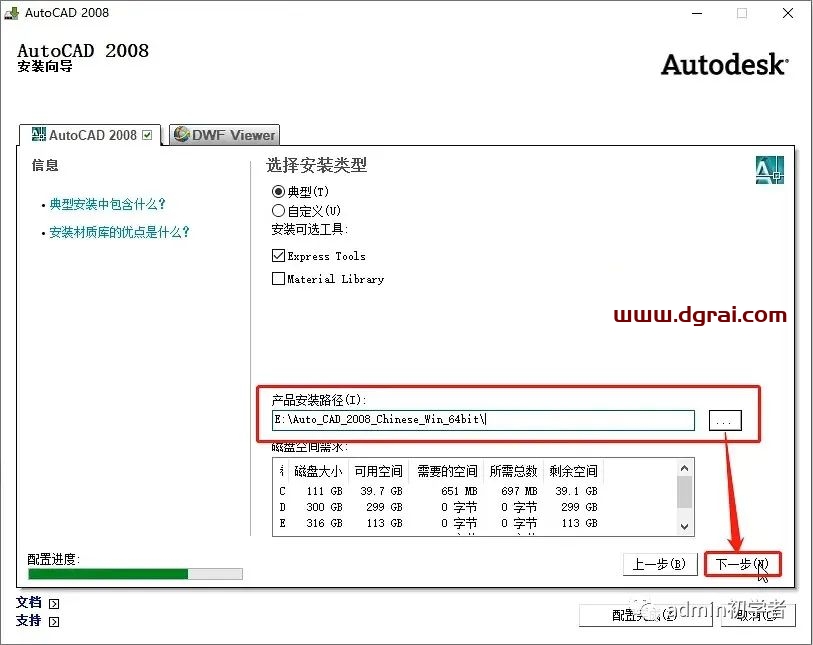The height and width of the screenshot is (645, 813).
Task: Click the disk table scroll down arrow
Action: click(x=684, y=526)
